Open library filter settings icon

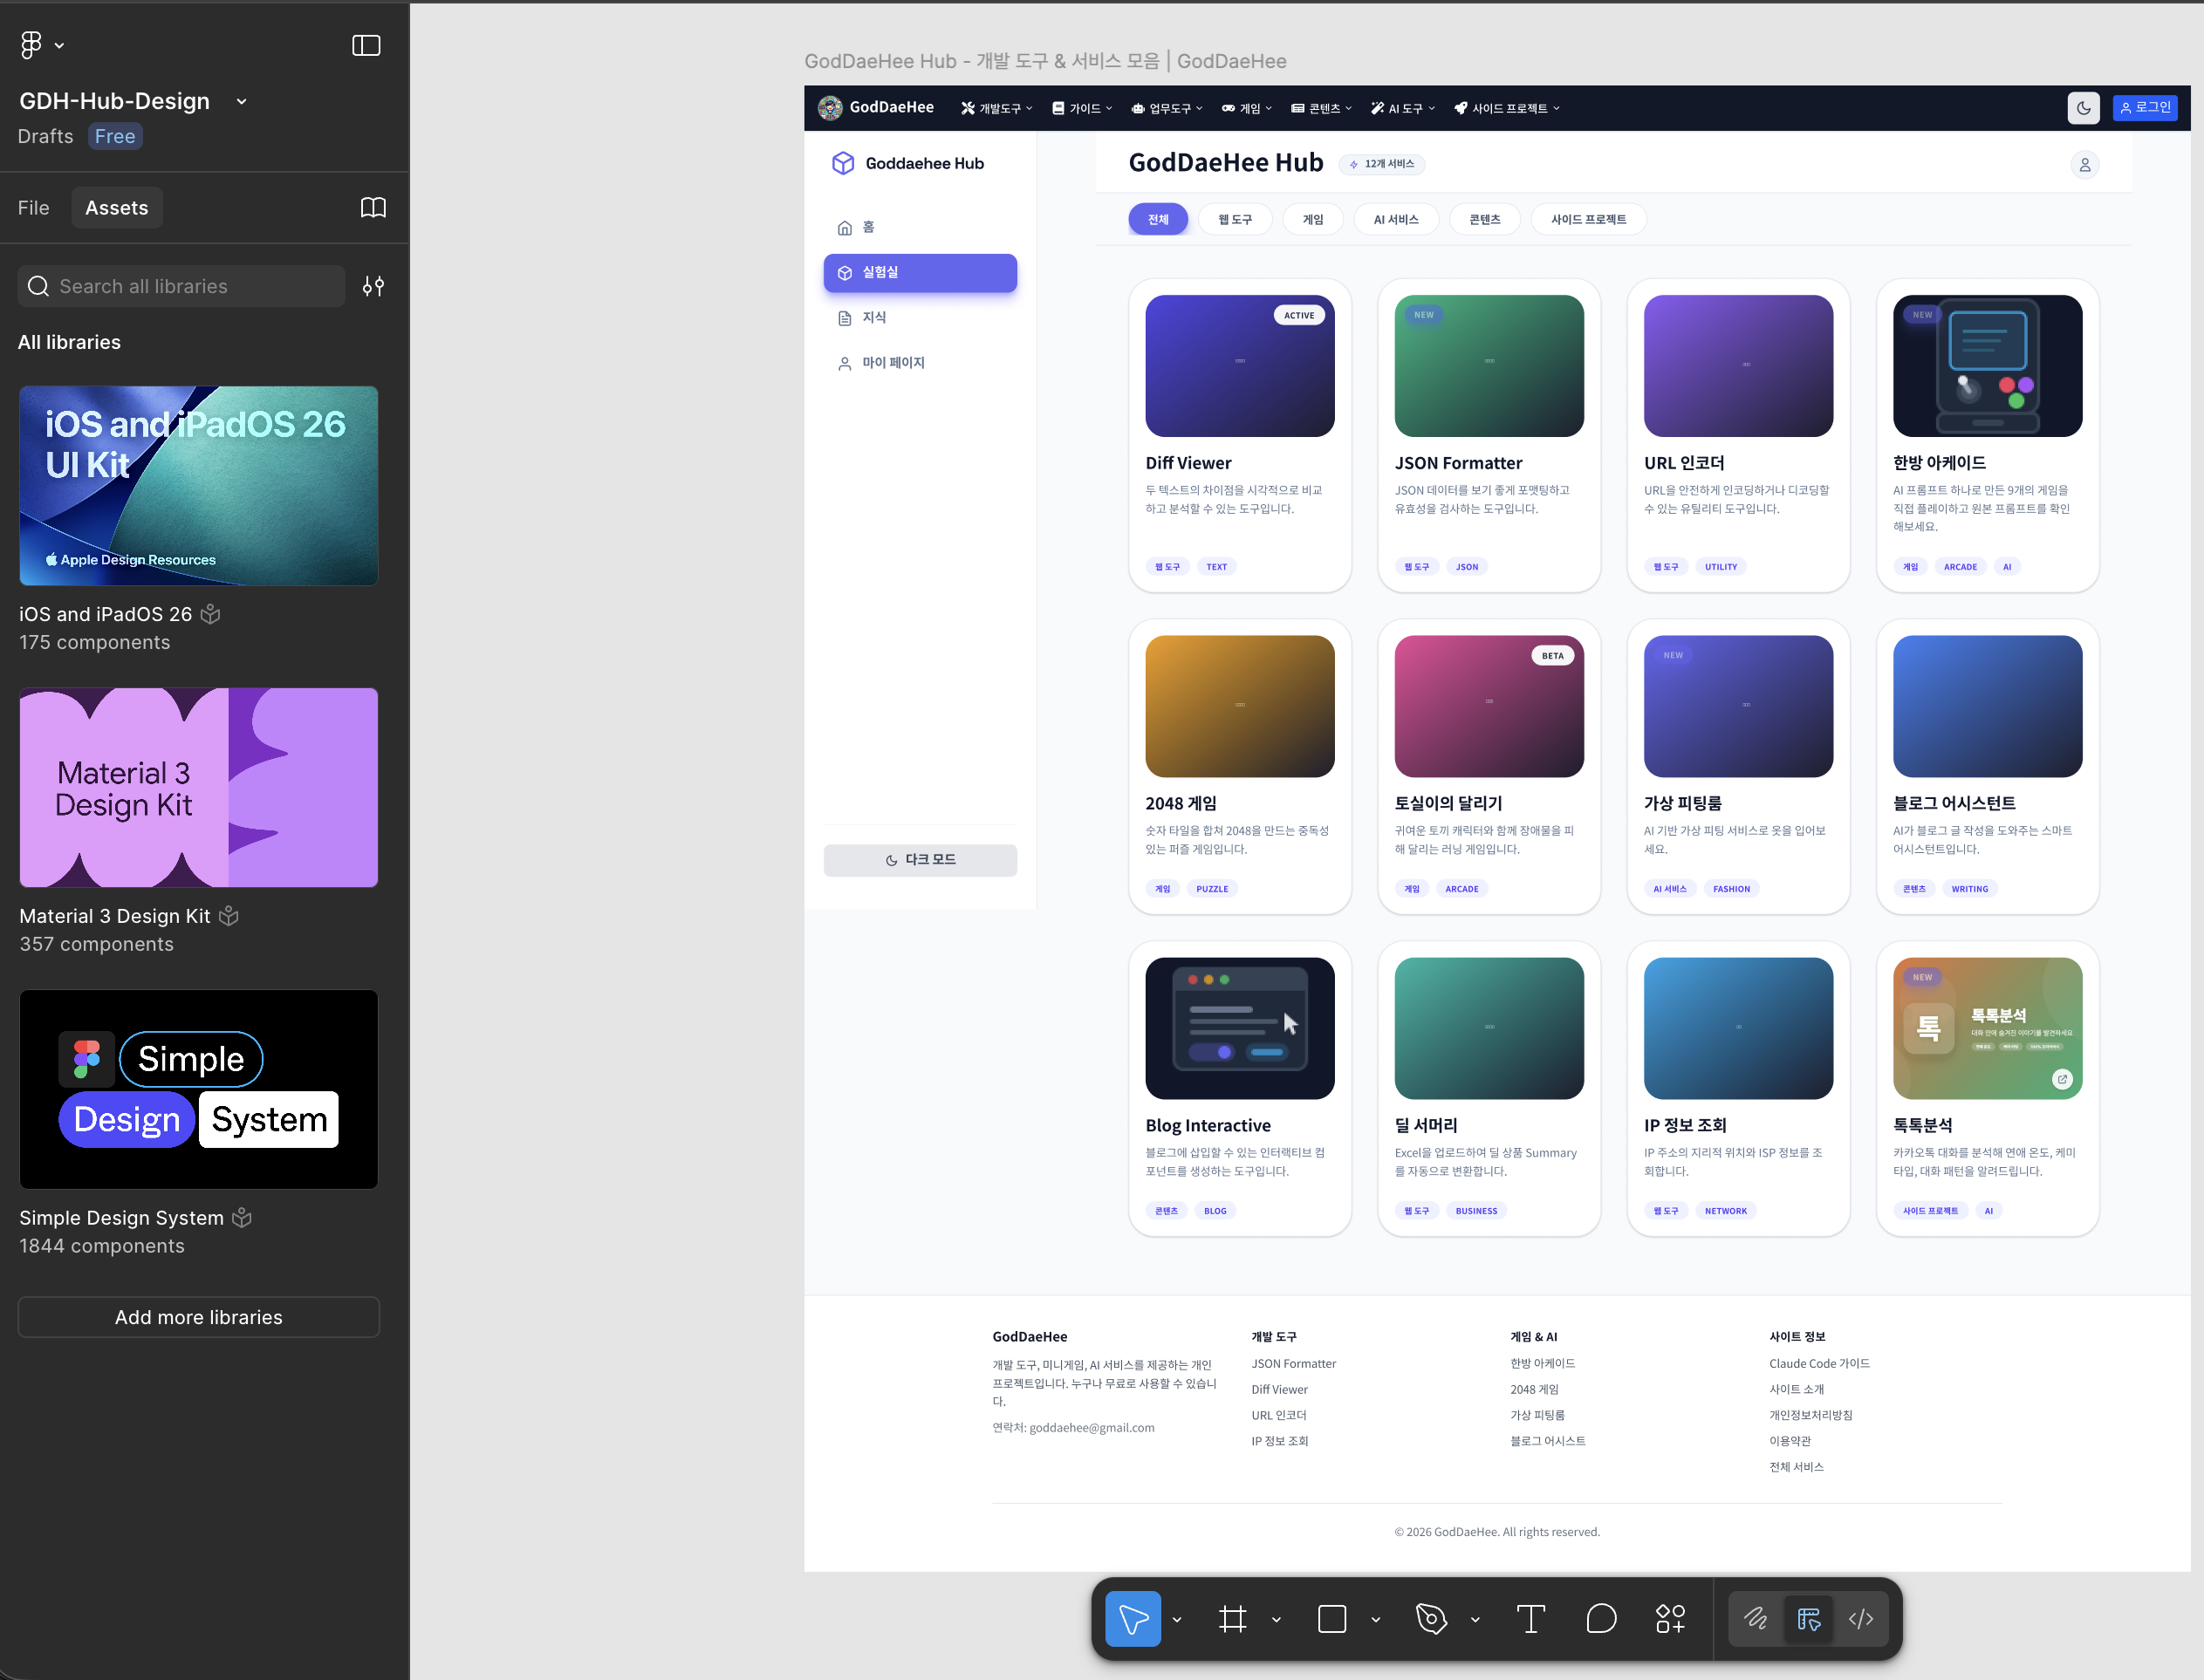[x=373, y=287]
